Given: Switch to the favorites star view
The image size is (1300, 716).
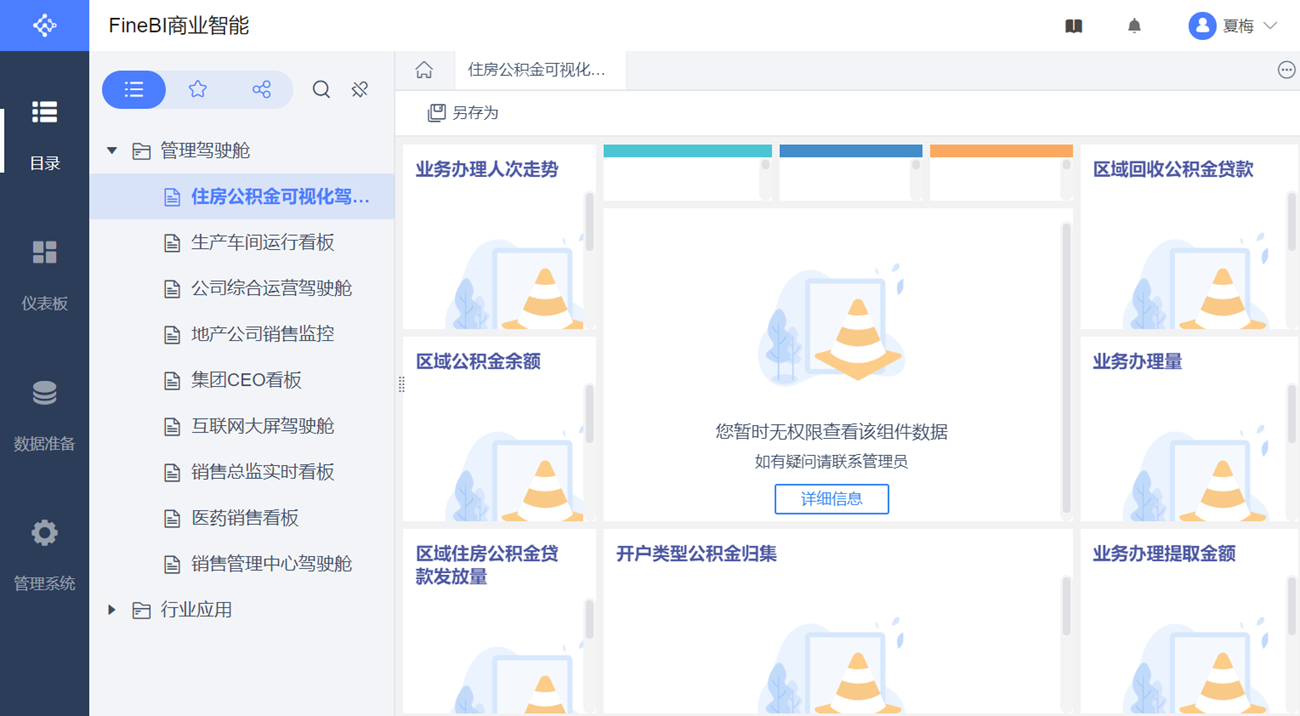Looking at the screenshot, I should [198, 90].
